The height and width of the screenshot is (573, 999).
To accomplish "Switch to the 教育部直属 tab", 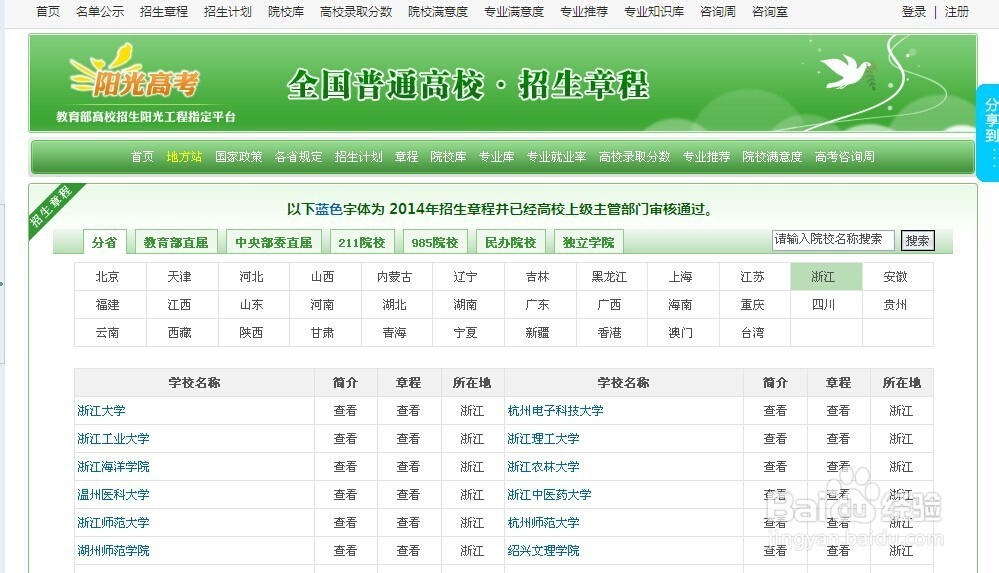I will pyautogui.click(x=176, y=242).
